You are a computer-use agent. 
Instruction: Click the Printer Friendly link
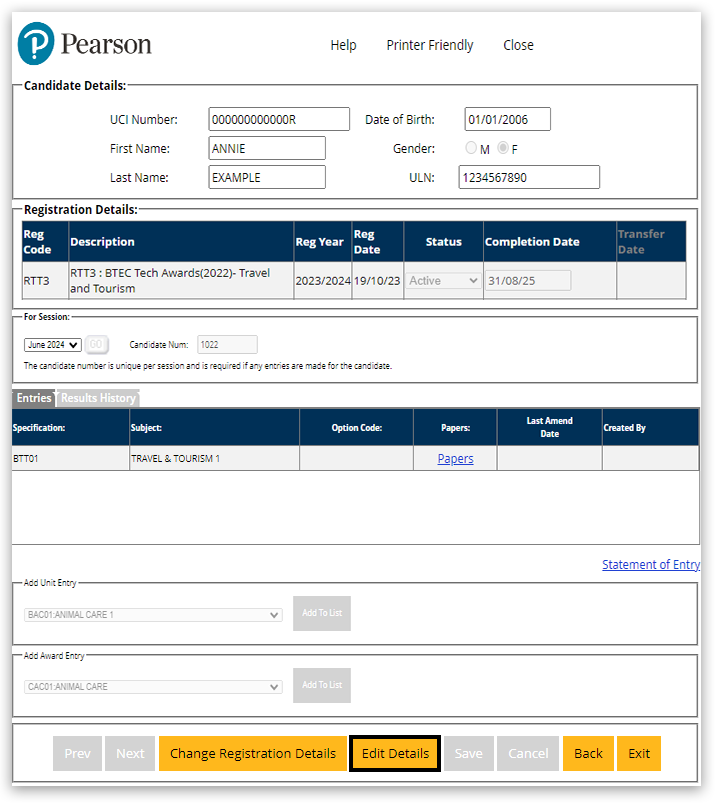pos(430,45)
